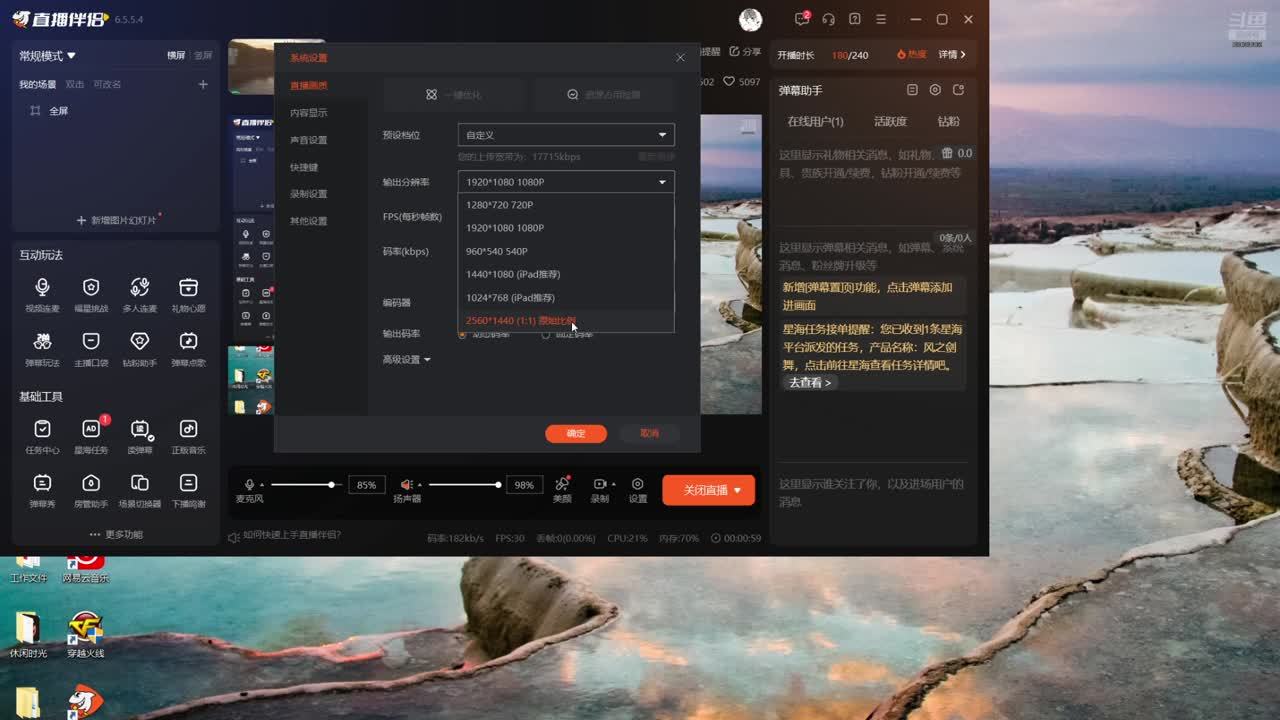The width and height of the screenshot is (1280, 720).
Task: Switch to the 活跃度 tab
Action: (890, 121)
